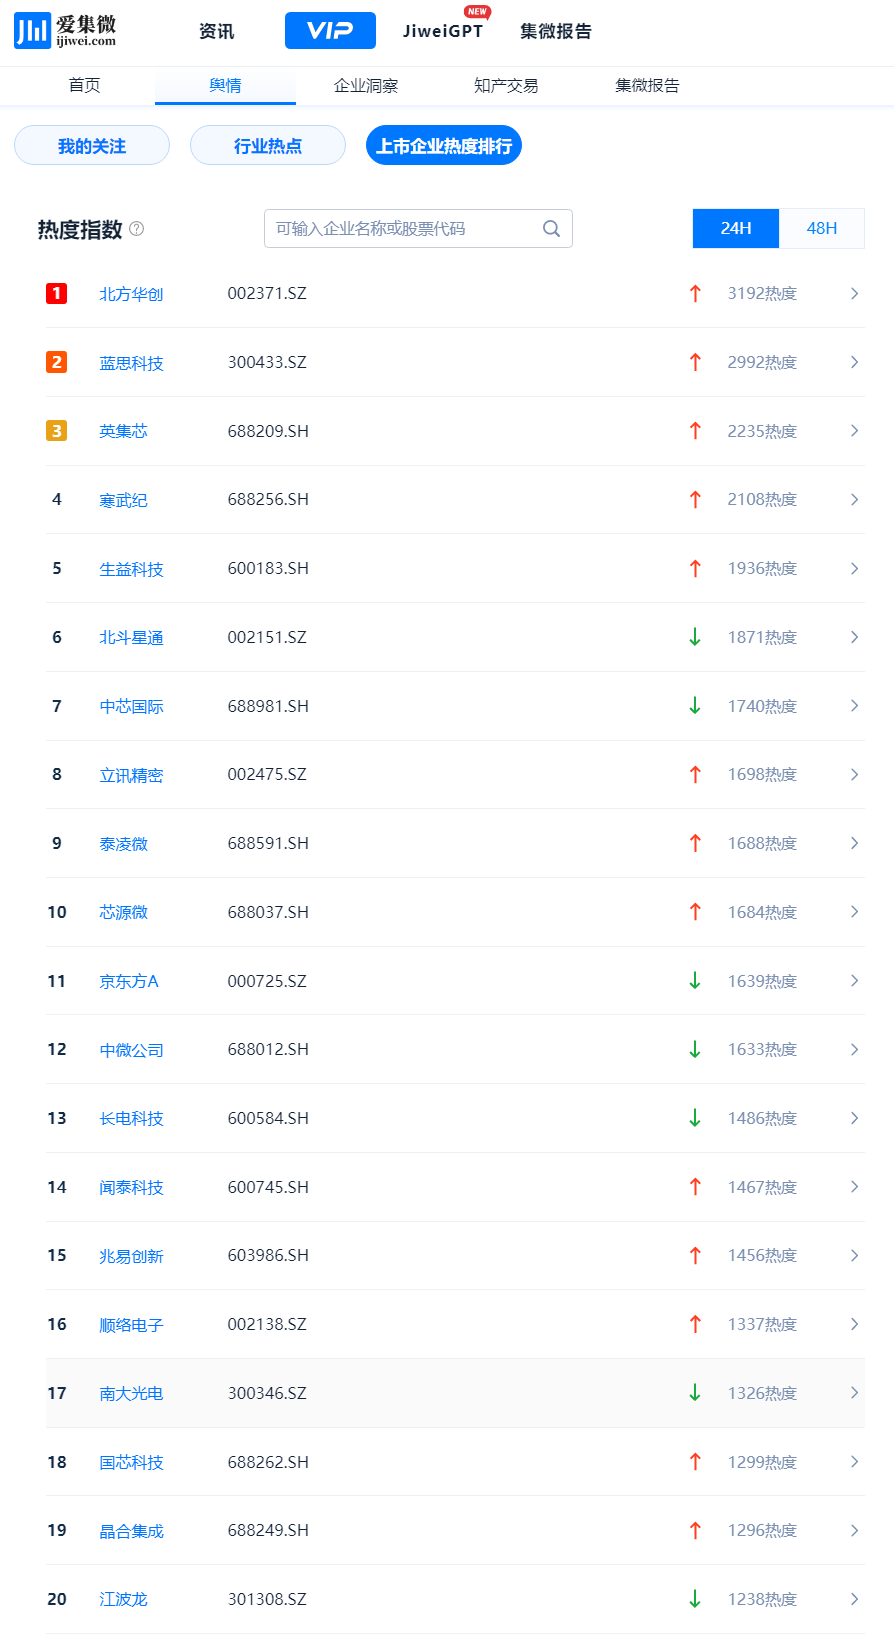Open the VIP badge button

[330, 31]
